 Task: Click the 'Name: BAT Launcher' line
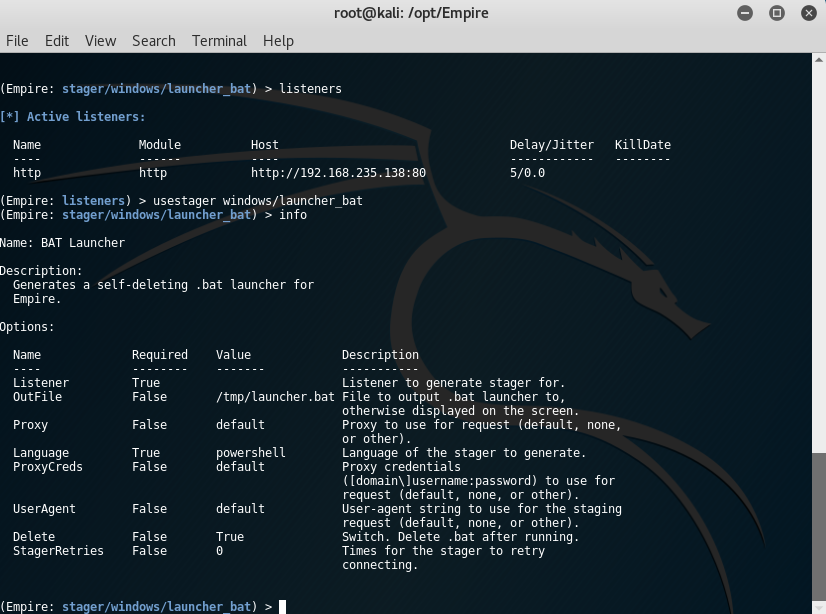coord(63,243)
